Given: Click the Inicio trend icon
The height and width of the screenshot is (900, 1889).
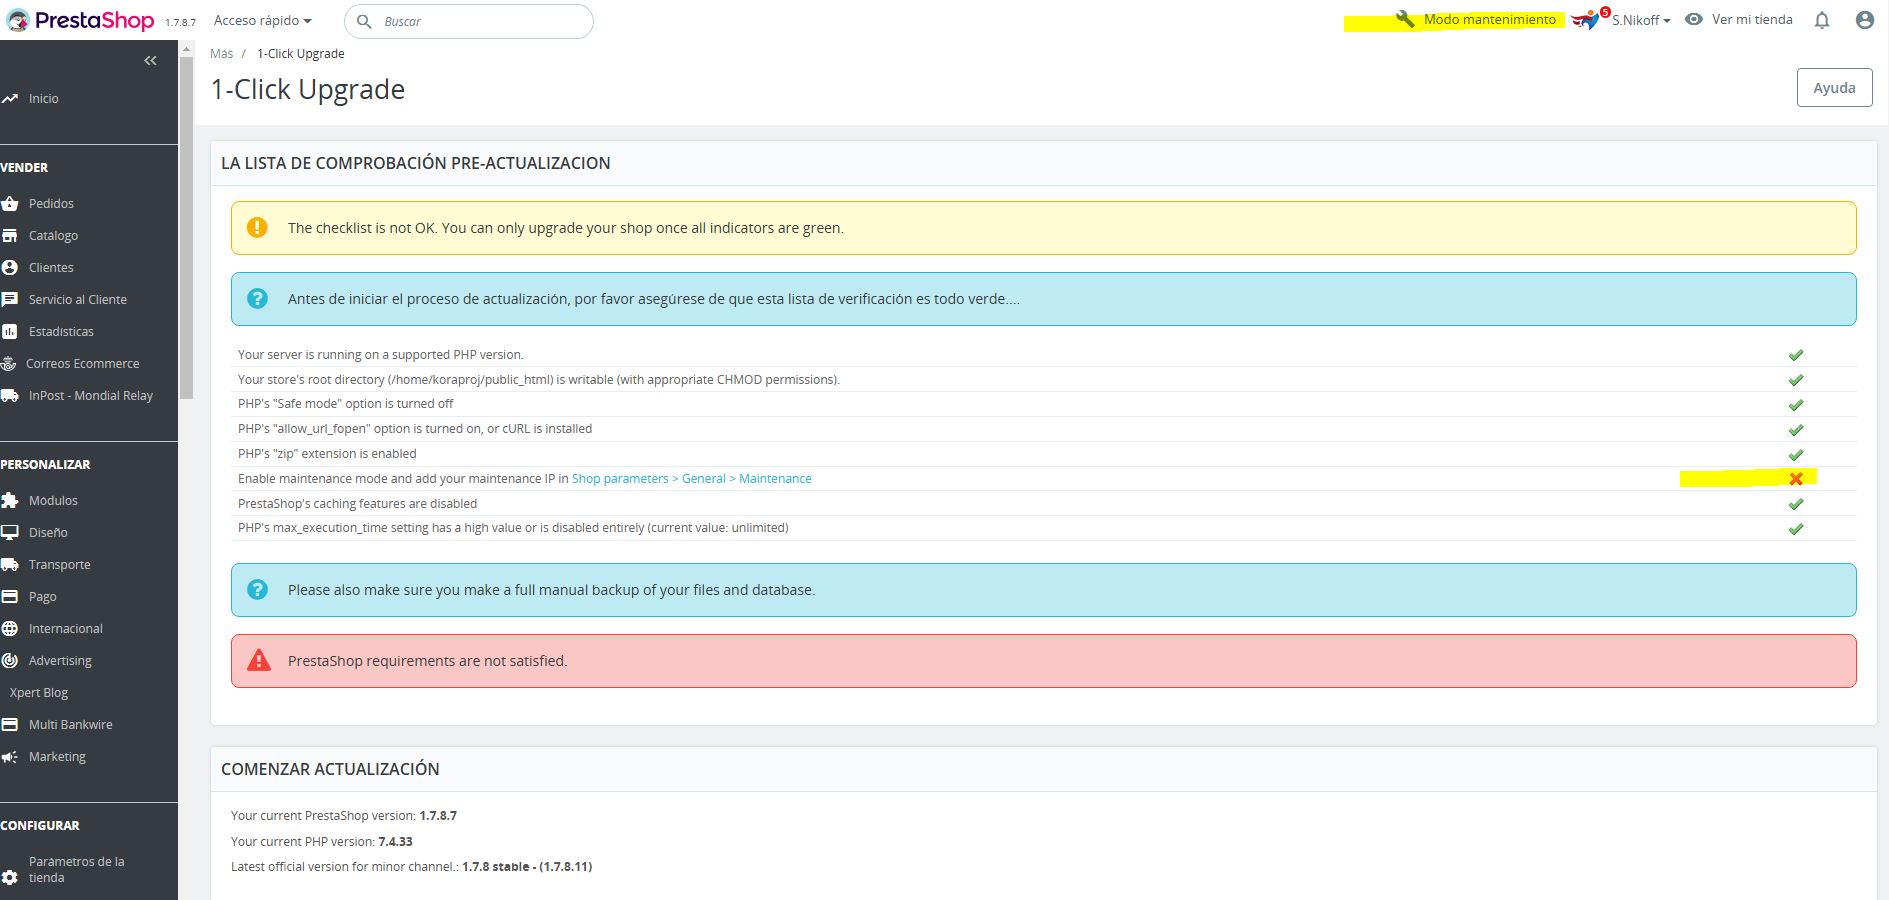Looking at the screenshot, I should [10, 98].
